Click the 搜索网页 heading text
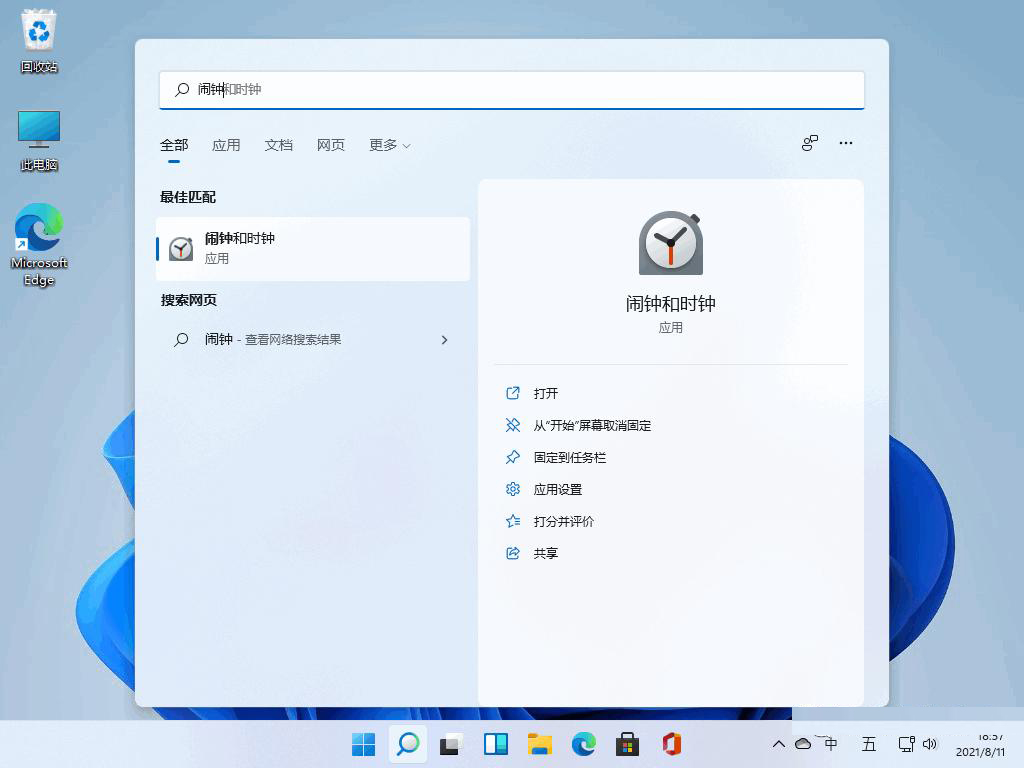The image size is (1024, 768). pos(189,300)
